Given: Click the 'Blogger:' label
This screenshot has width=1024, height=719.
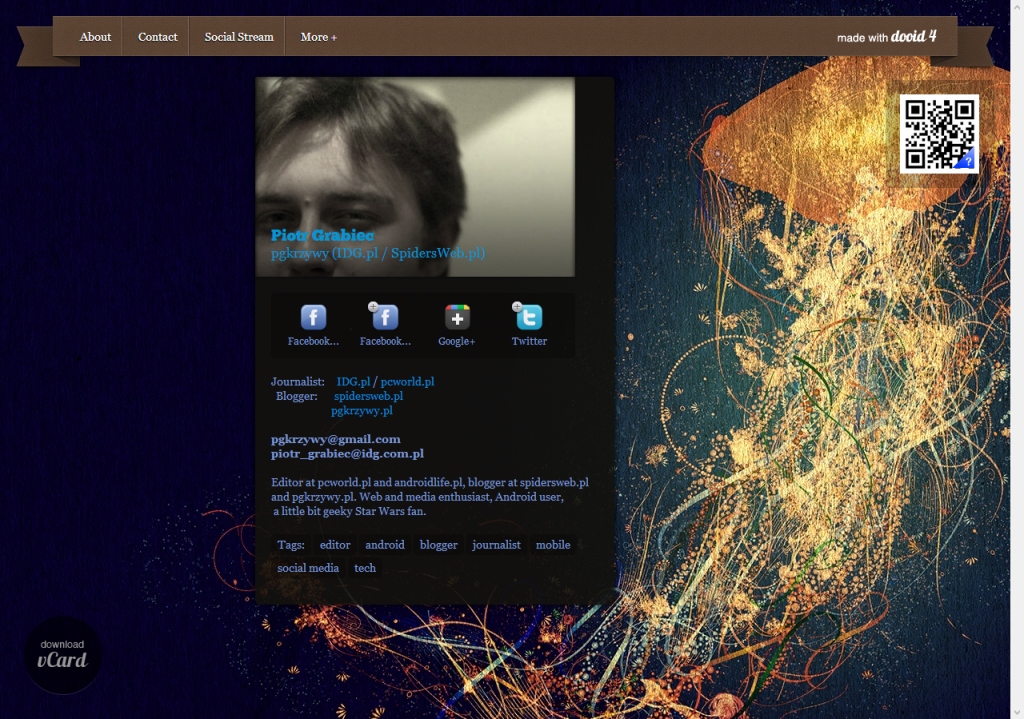Looking at the screenshot, I should (x=296, y=396).
